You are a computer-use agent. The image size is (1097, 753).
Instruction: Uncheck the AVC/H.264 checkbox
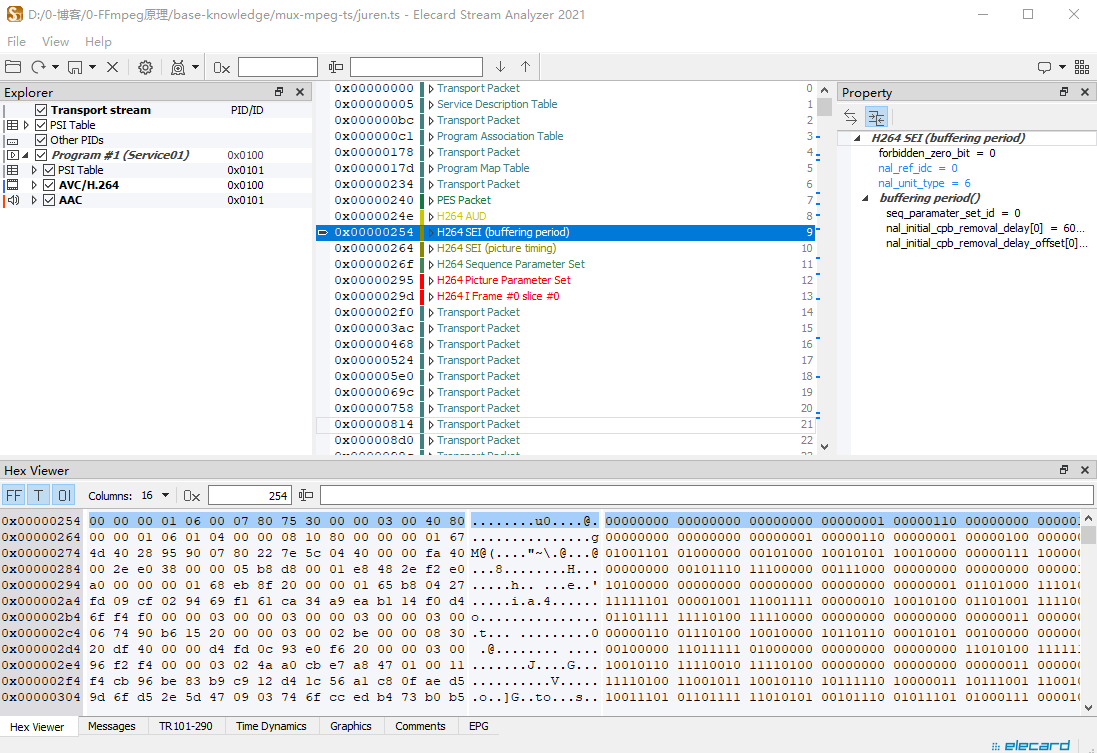tap(48, 184)
